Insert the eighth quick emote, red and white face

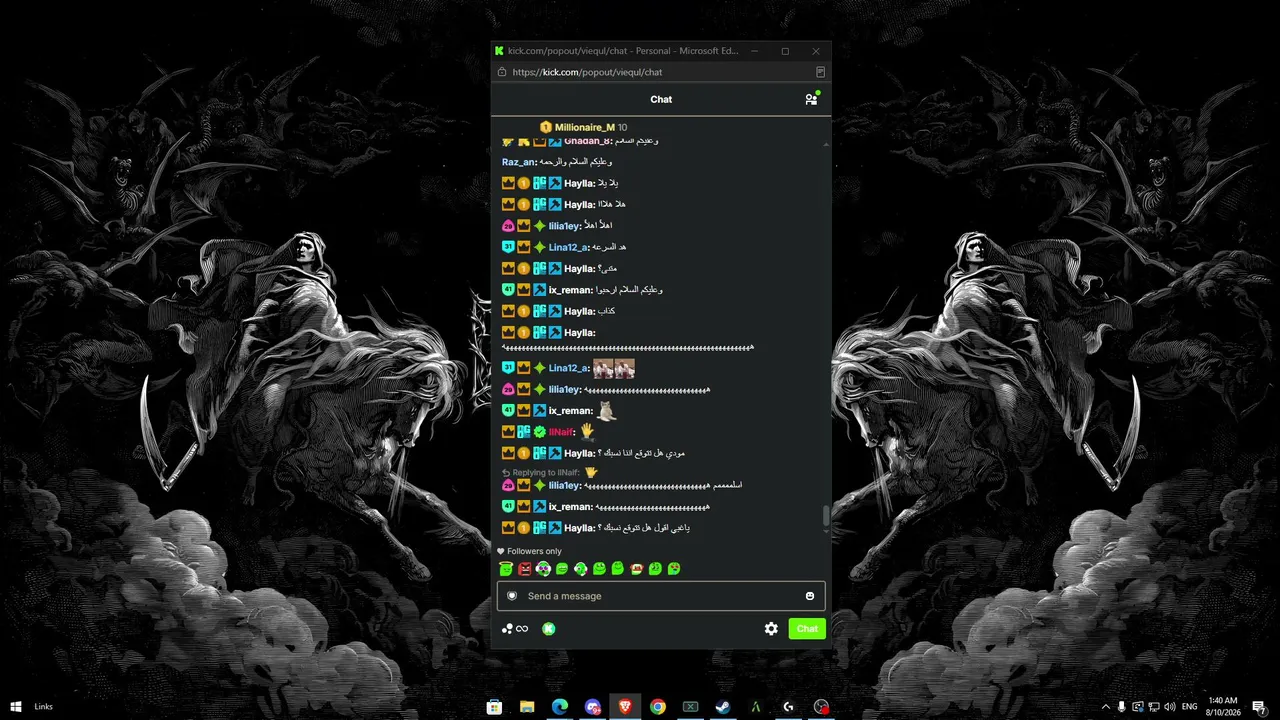pyautogui.click(x=637, y=569)
